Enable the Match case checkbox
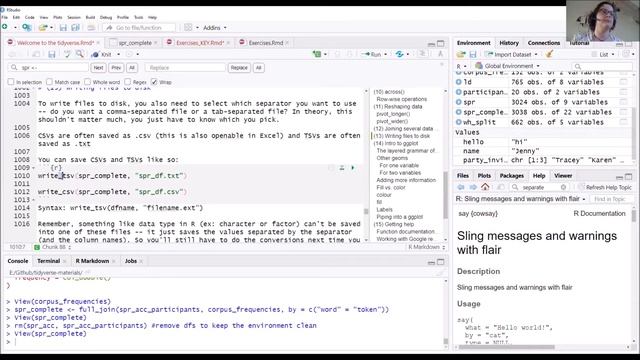640x360 pixels. point(49,82)
